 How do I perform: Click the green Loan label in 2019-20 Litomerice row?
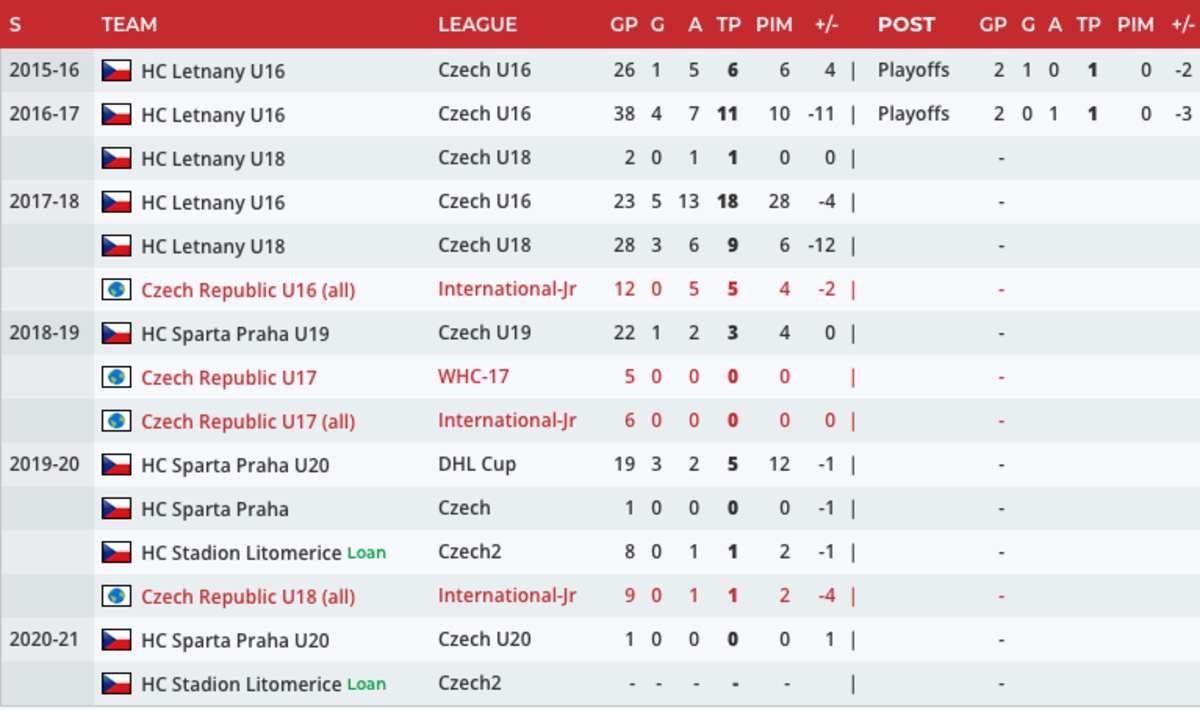[366, 553]
